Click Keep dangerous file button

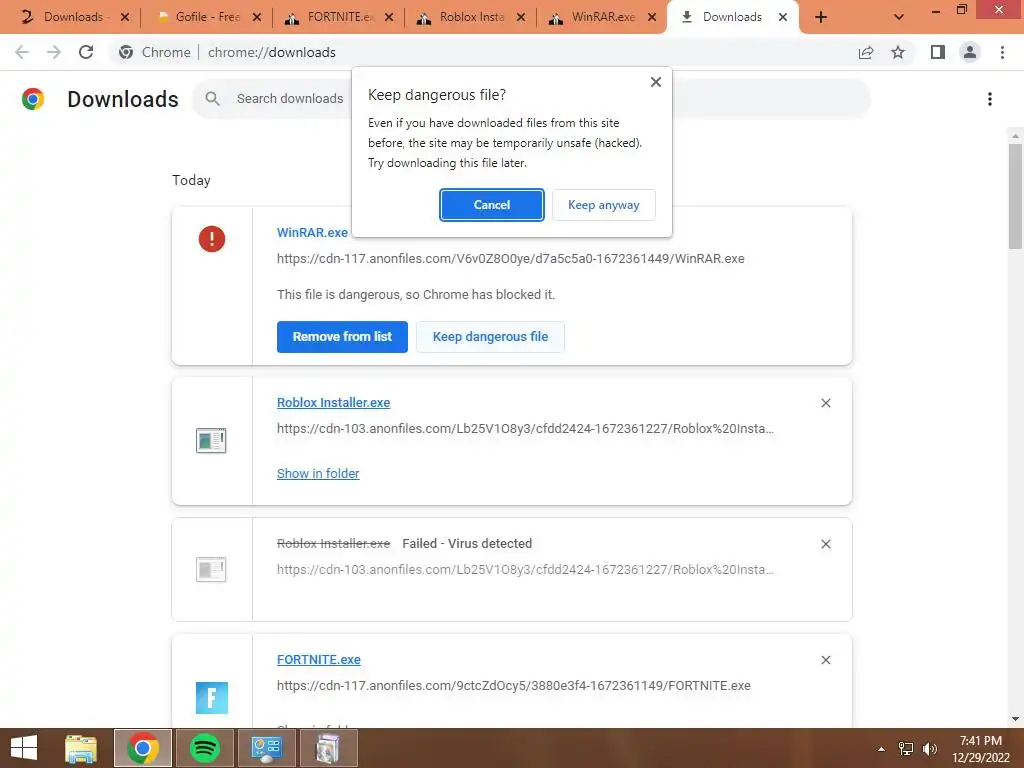490,337
